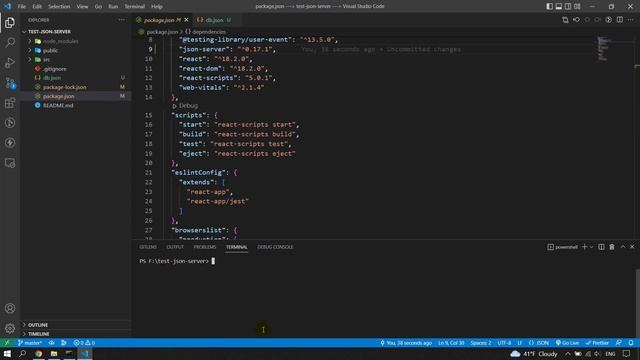Image resolution: width=640 pixels, height=360 pixels.
Task: Switch to the DEBUG CONSOLE panel tab
Action: (275, 247)
